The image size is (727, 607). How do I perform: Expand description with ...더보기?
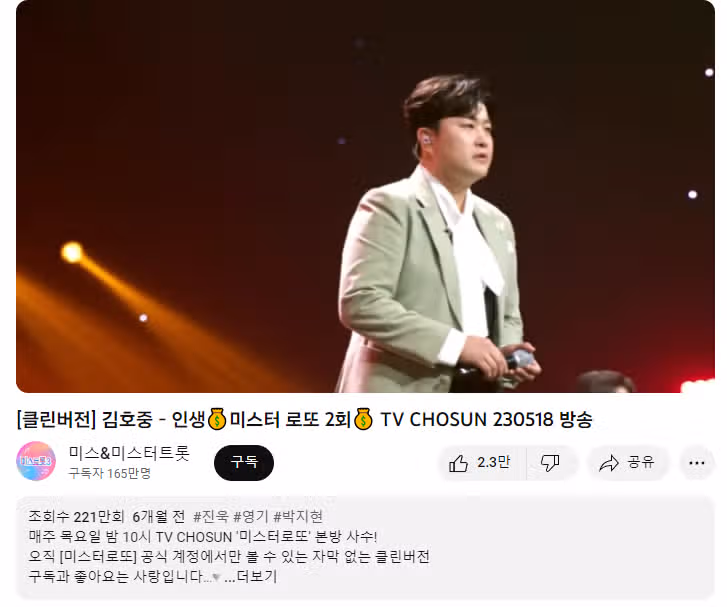(250, 576)
